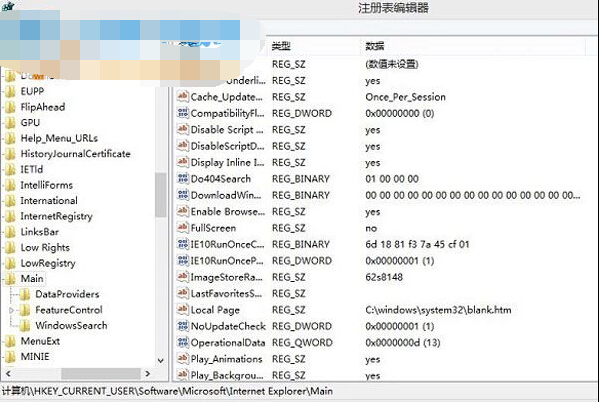Viewport: 601px width, 402px height.
Task: Click FullScreen's 'no' data value
Action: (x=371, y=228)
